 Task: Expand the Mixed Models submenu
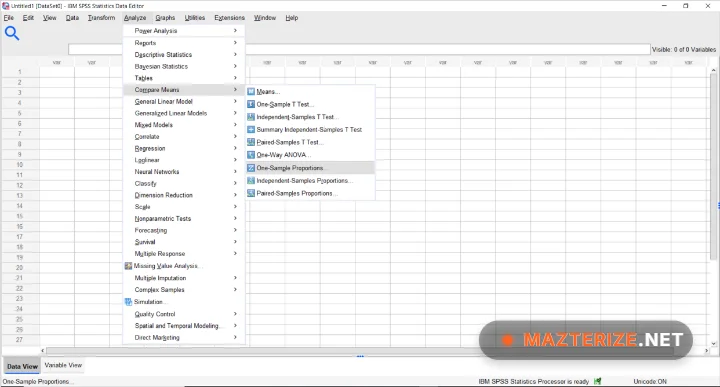pyautogui.click(x=184, y=125)
